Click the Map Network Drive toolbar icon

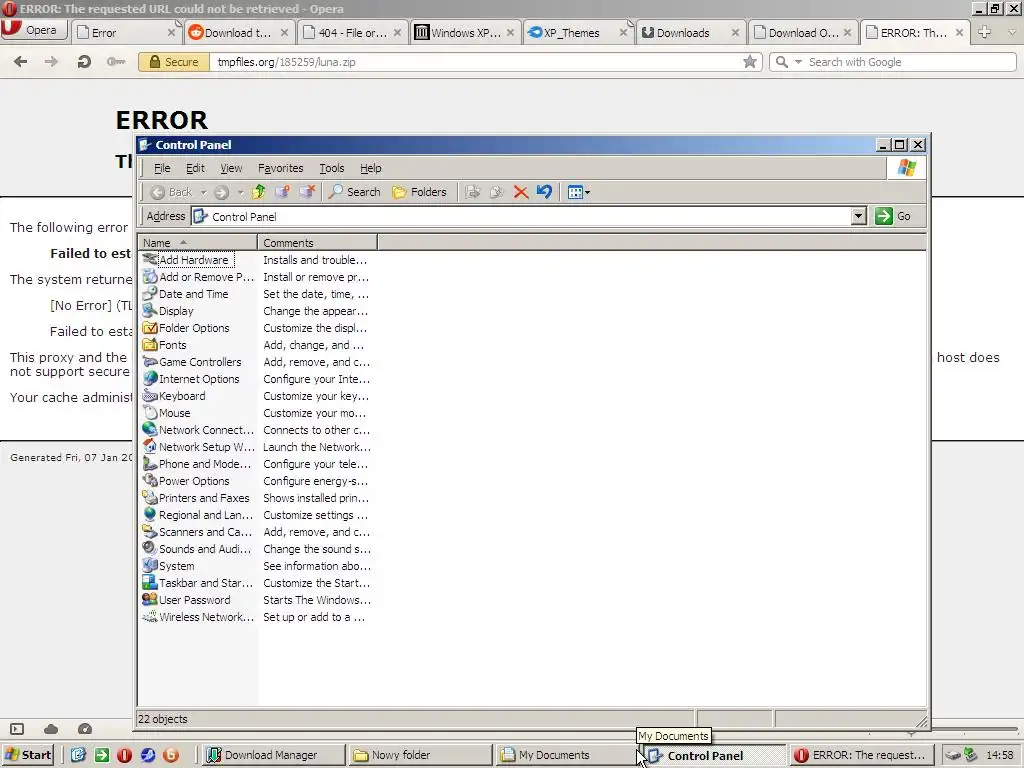pyautogui.click(x=282, y=192)
